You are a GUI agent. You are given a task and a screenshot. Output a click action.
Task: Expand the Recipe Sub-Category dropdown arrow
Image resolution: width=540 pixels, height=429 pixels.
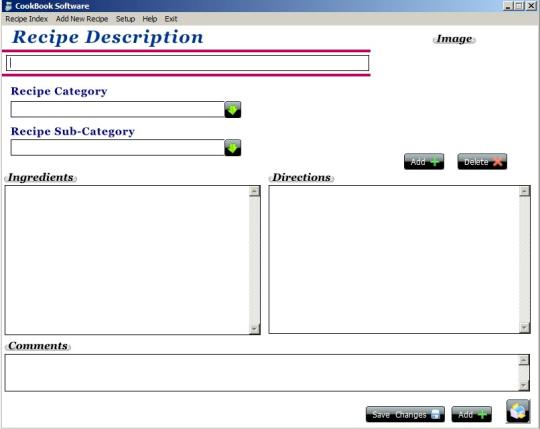(233, 148)
